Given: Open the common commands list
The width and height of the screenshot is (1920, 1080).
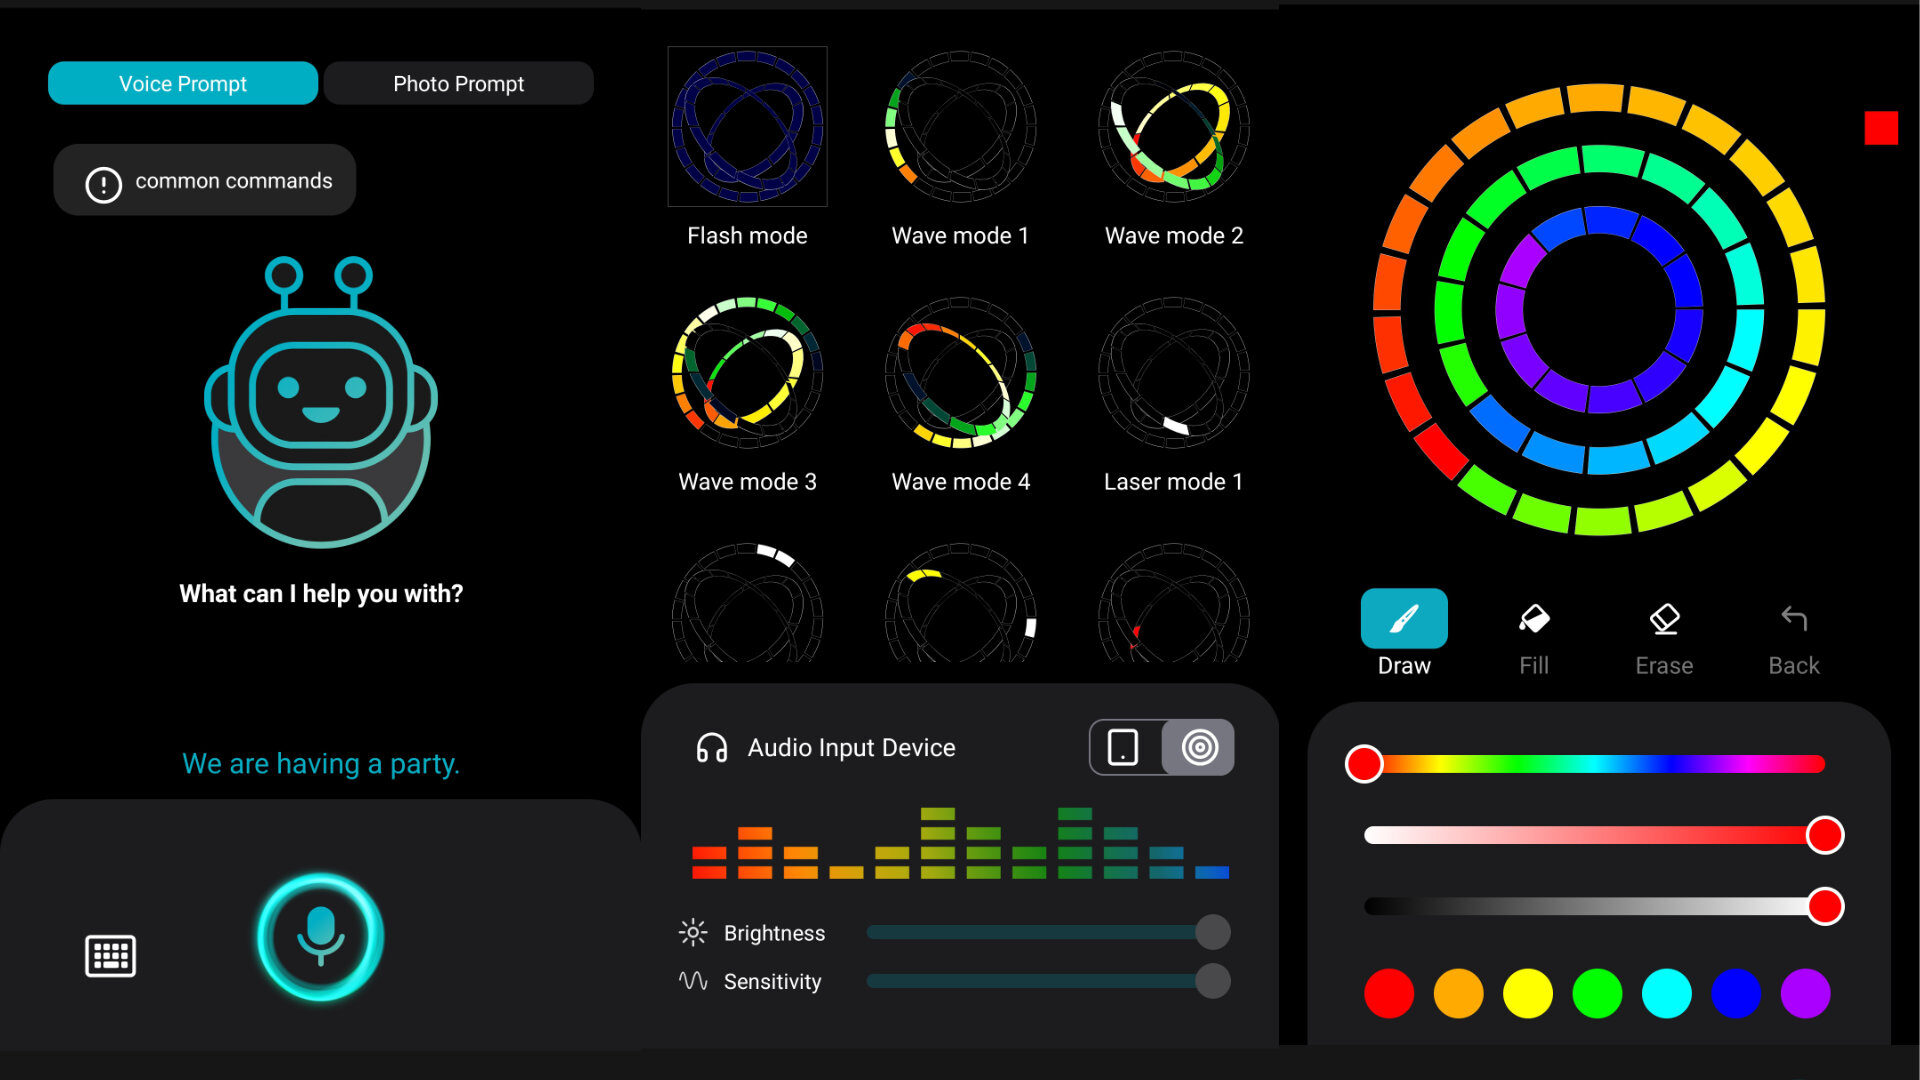Looking at the screenshot, I should (x=205, y=181).
